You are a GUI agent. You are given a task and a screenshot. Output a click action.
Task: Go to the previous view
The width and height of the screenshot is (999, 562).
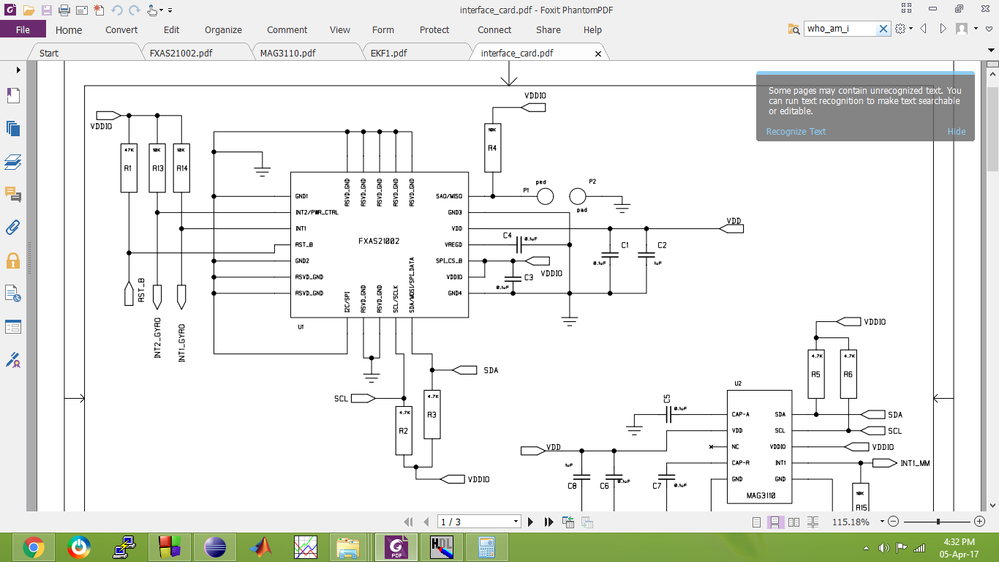pyautogui.click(x=568, y=522)
